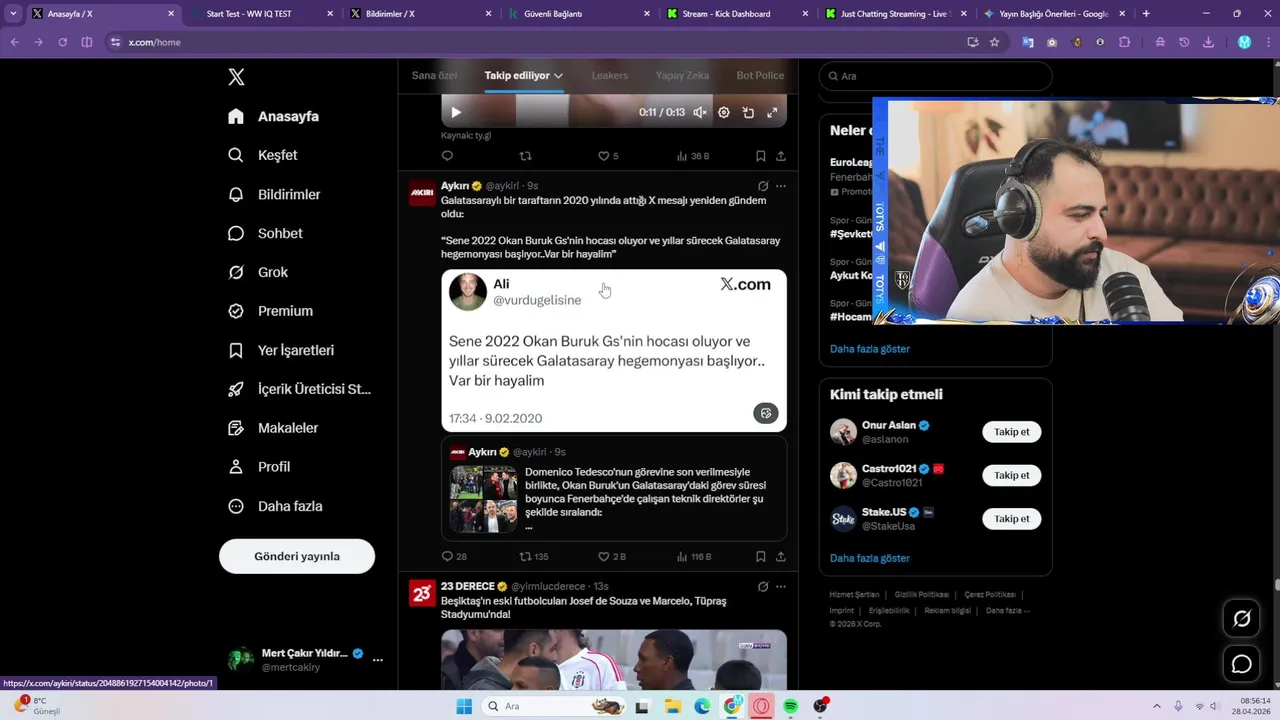View 36 B analytics on top post
Screen dimensions: 1280x720
[693, 156]
